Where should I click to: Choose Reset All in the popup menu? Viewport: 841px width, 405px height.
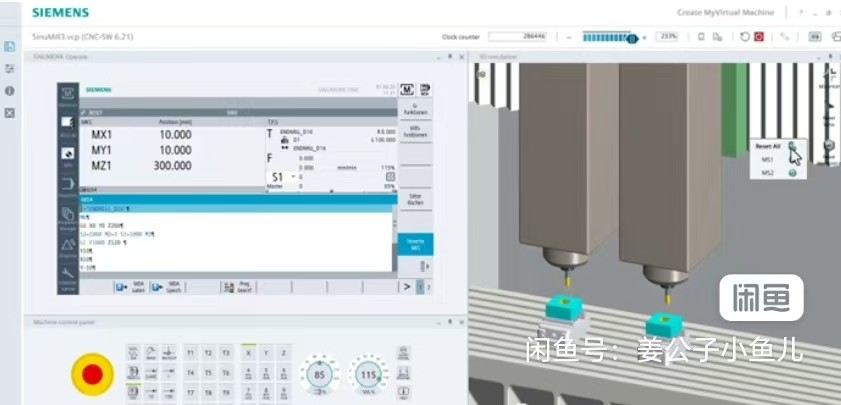768,146
